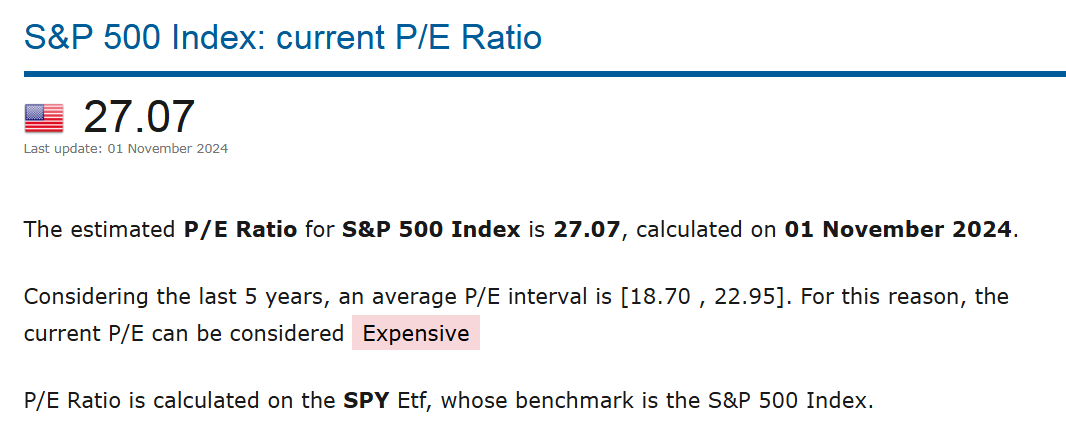Click the blue divider line under the heading
The image size is (1066, 427).
coord(545,73)
